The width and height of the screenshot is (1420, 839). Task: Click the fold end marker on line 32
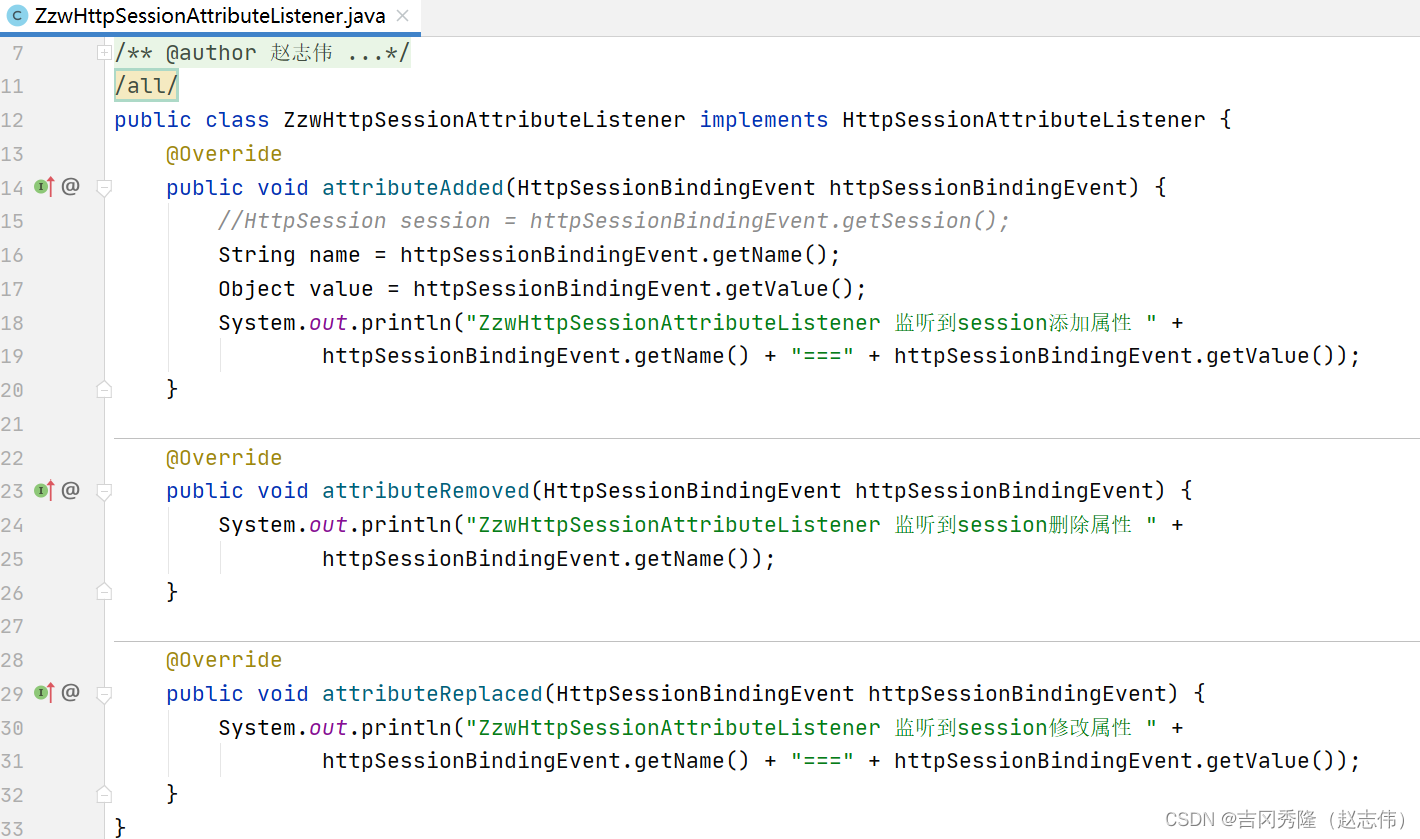[104, 794]
